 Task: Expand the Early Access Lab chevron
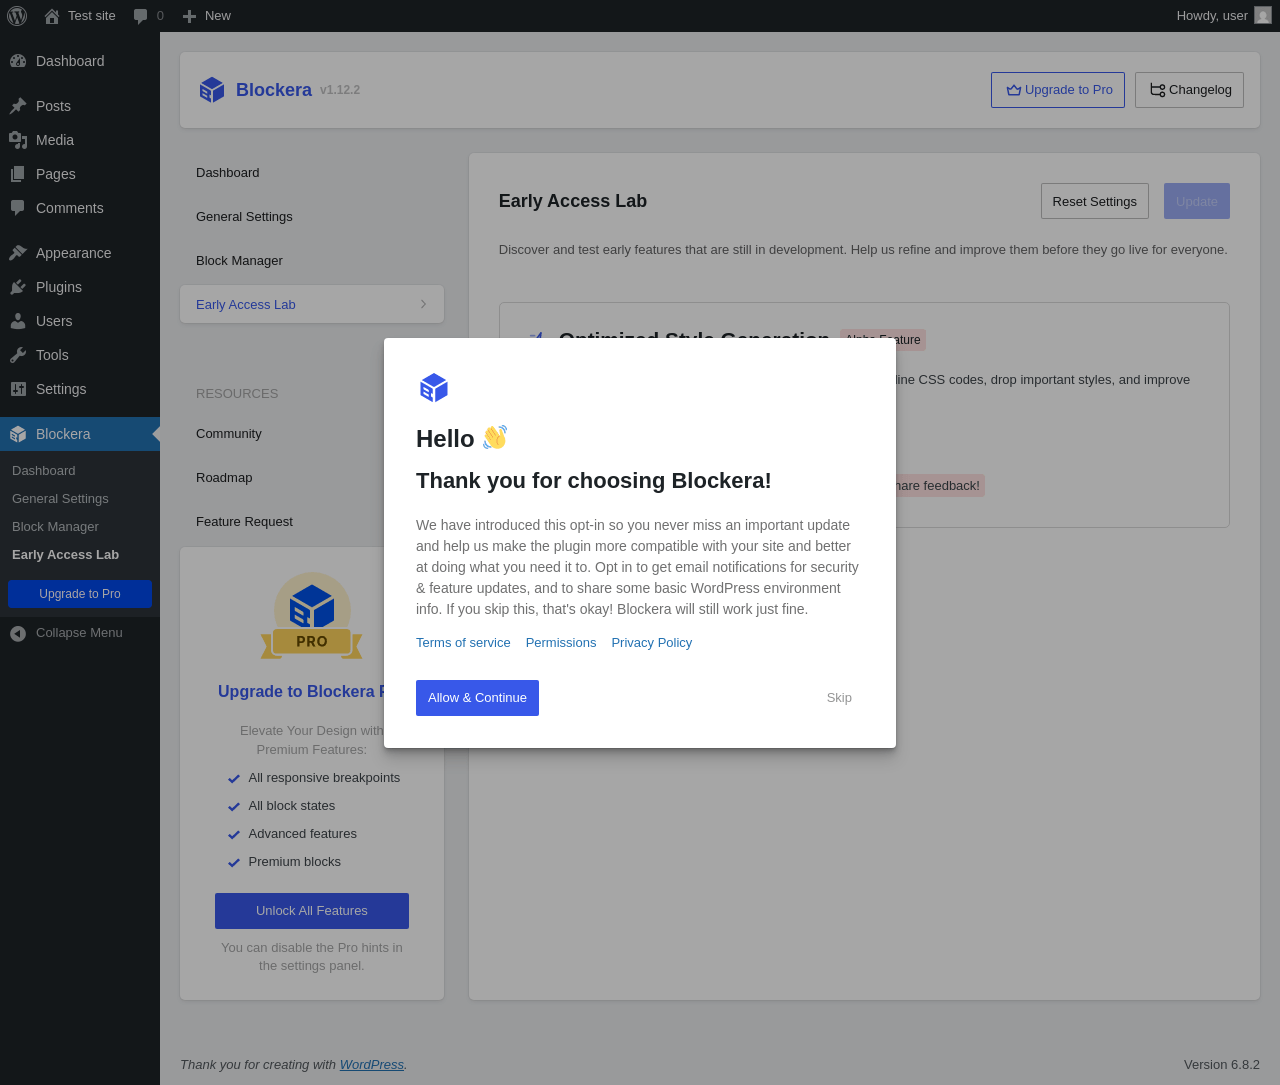pyautogui.click(x=423, y=304)
